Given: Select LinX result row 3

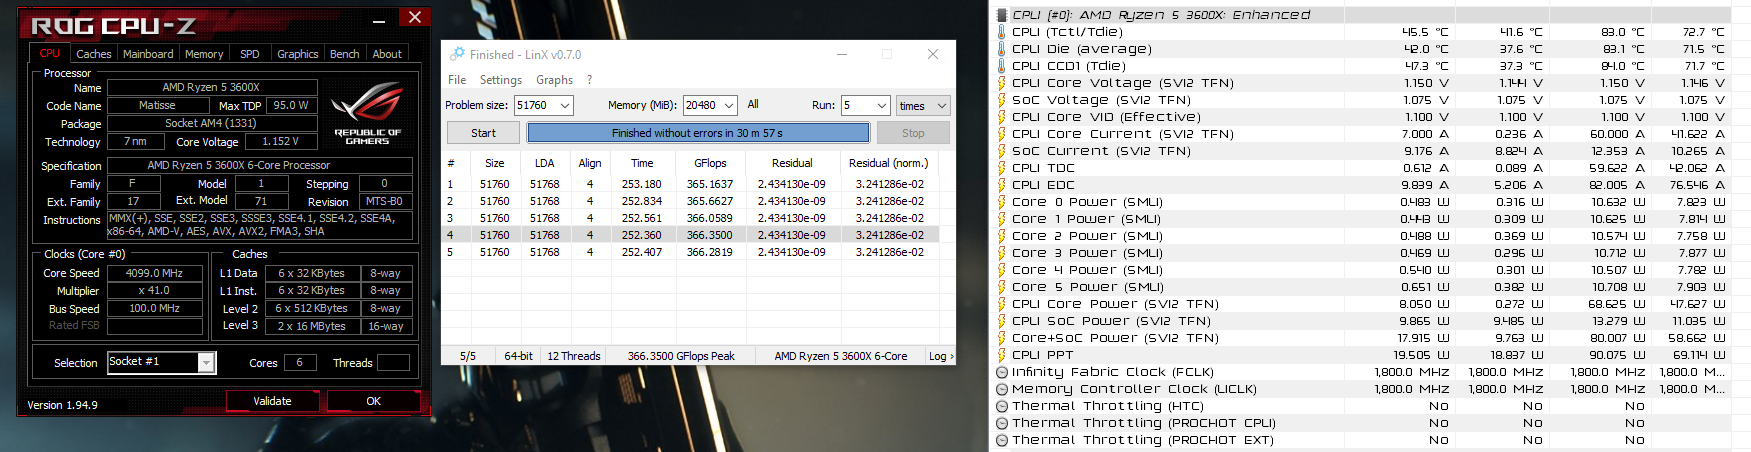Looking at the screenshot, I should (690, 218).
